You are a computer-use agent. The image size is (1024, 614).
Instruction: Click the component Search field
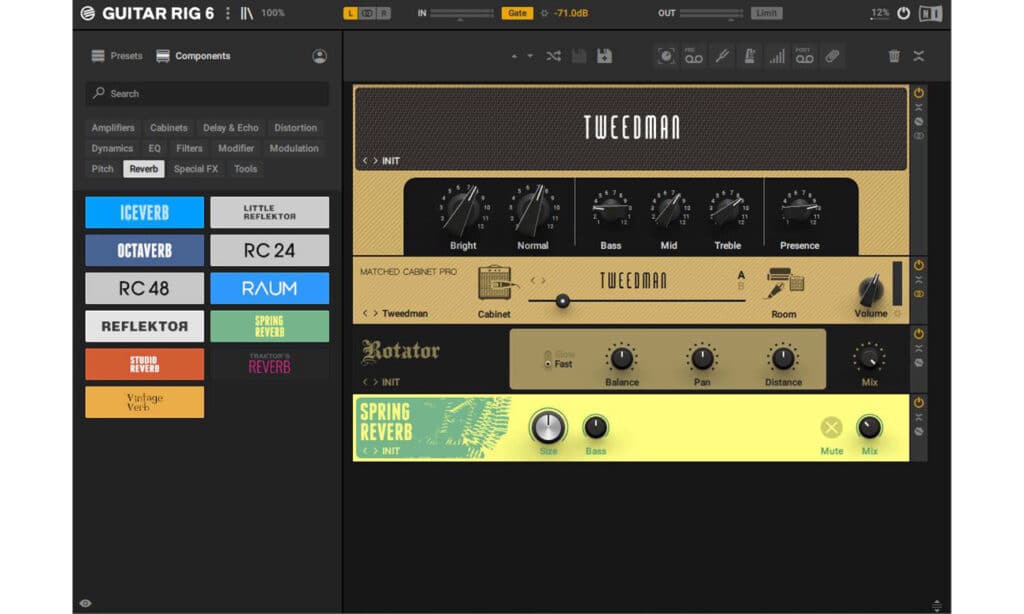tap(207, 93)
